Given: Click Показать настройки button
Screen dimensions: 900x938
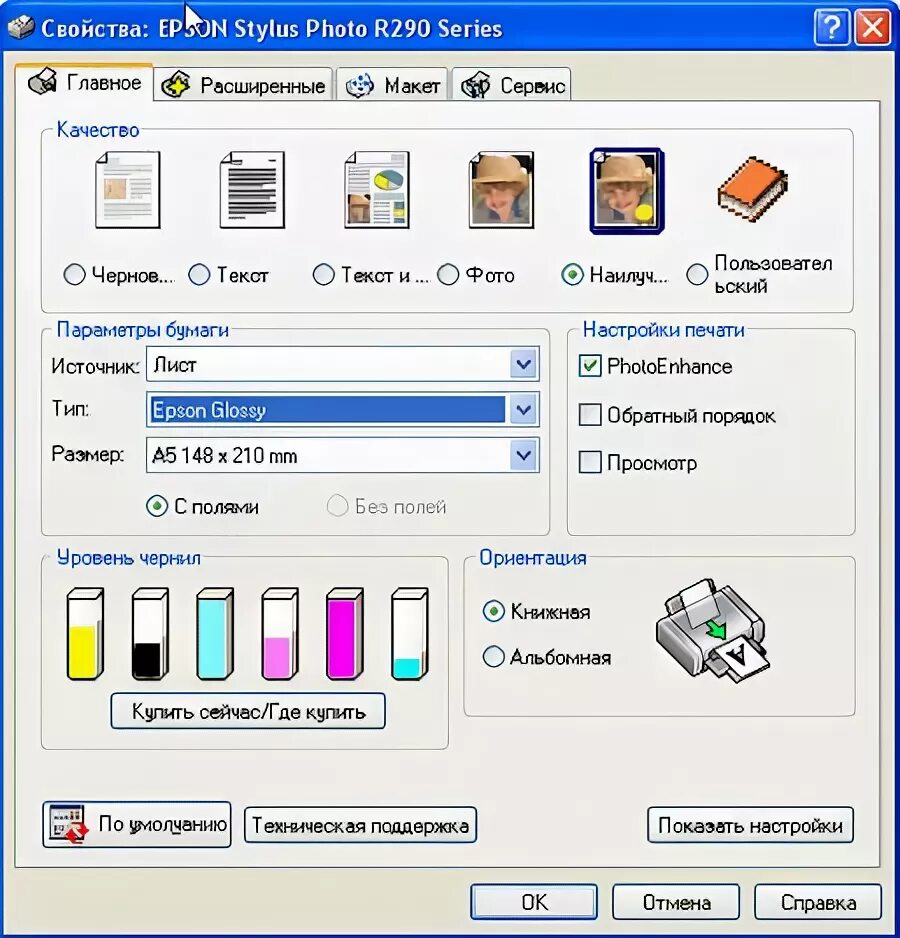Looking at the screenshot, I should pyautogui.click(x=750, y=825).
